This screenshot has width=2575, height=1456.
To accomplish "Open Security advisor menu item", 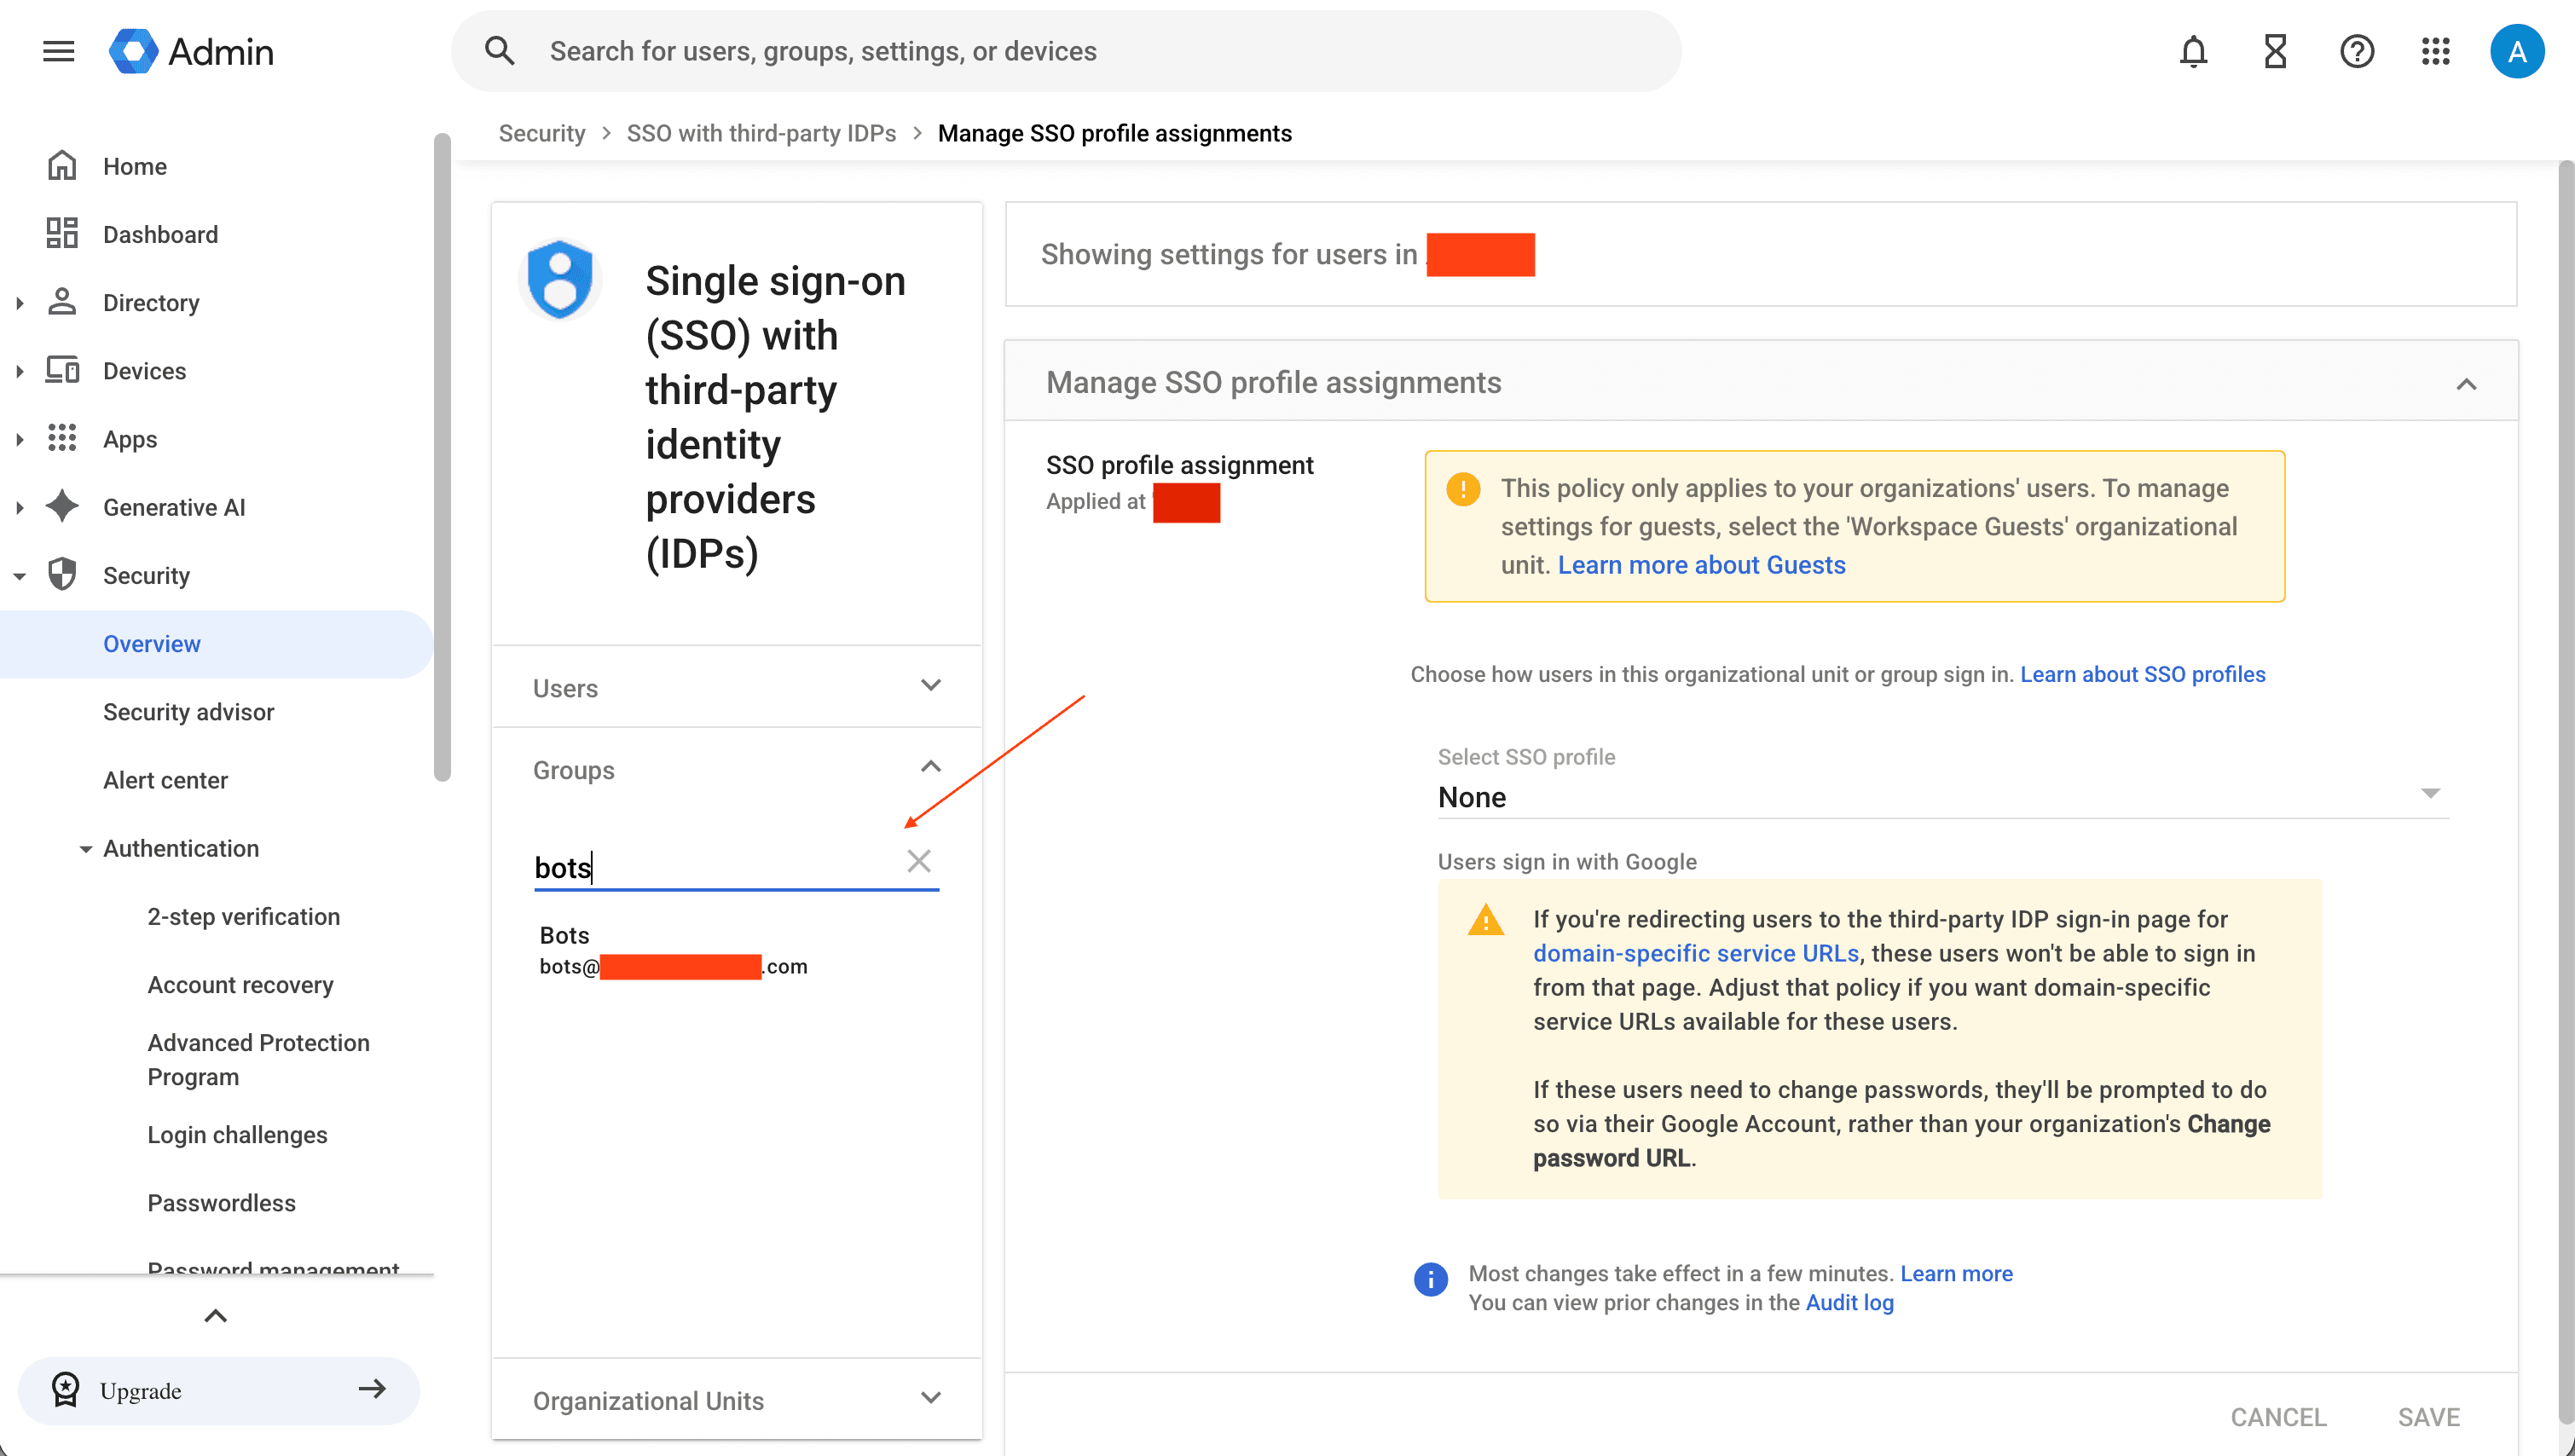I will pyautogui.click(x=188, y=711).
